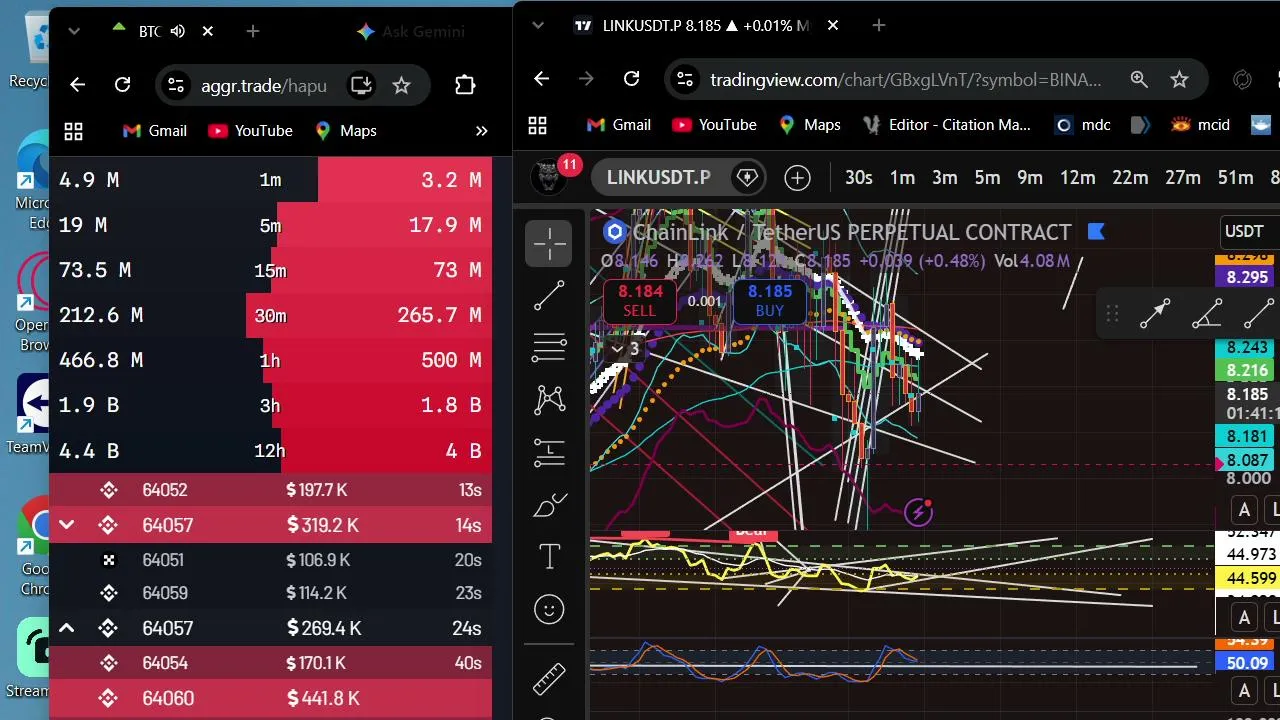This screenshot has height=720, width=1280.
Task: Select the 51m chart timeframe
Action: click(x=1235, y=178)
